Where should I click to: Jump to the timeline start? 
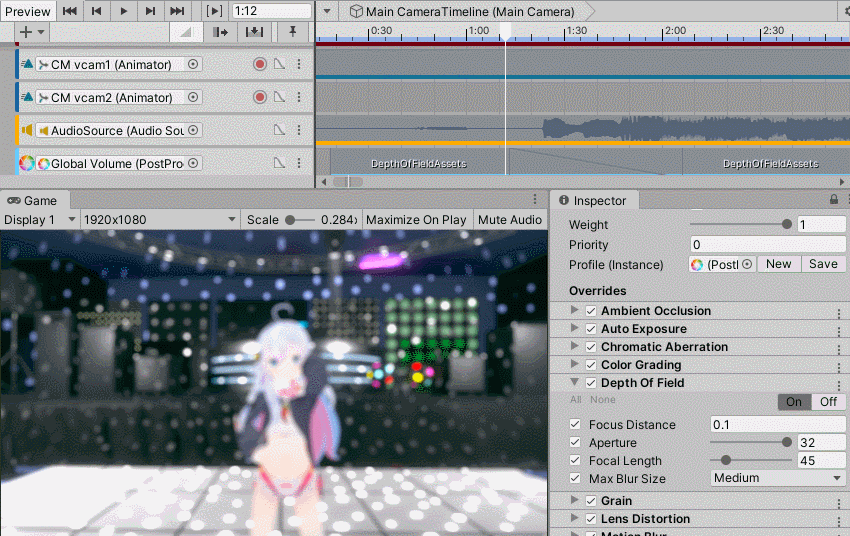point(69,11)
